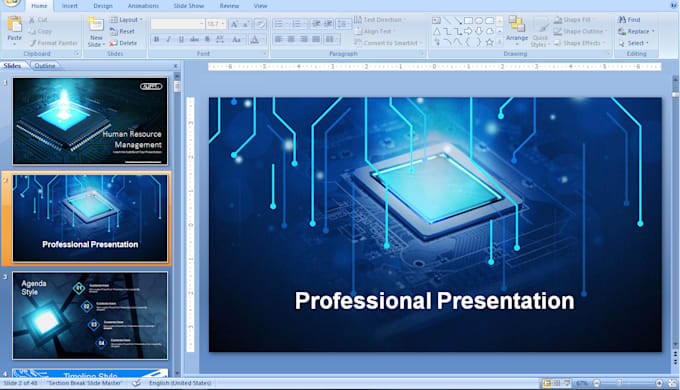
Task: Open the Select dropdown in Editing
Action: point(634,43)
